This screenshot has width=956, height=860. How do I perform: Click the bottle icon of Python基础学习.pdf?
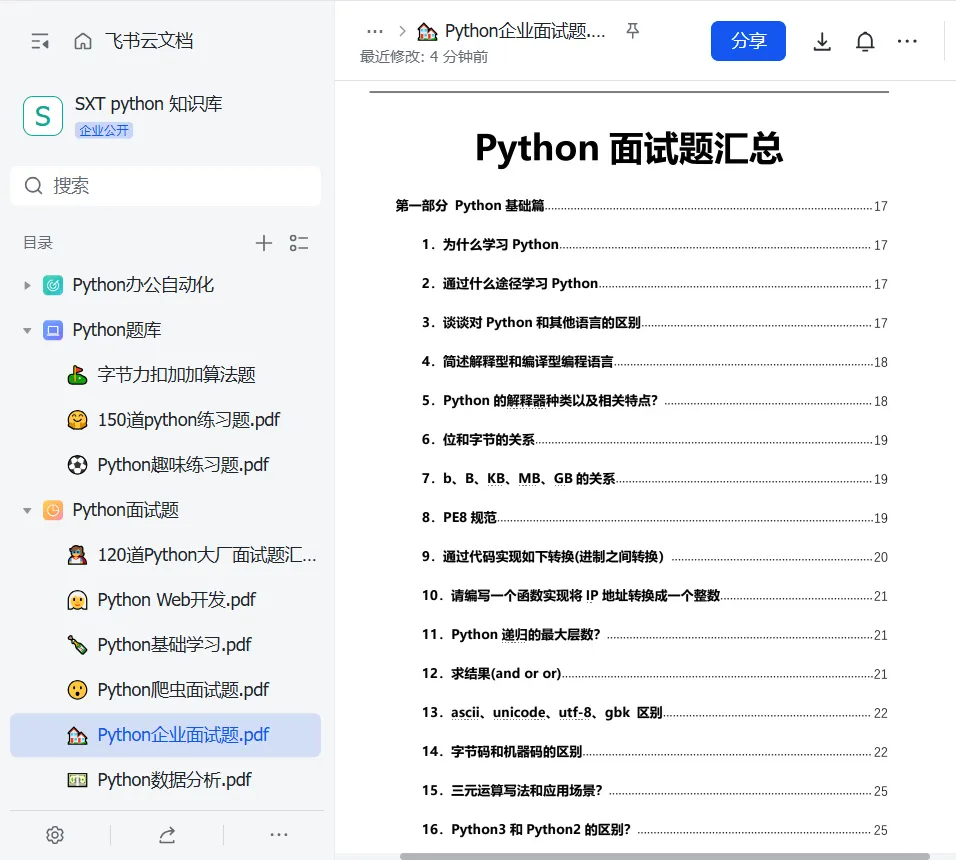pyautogui.click(x=77, y=645)
